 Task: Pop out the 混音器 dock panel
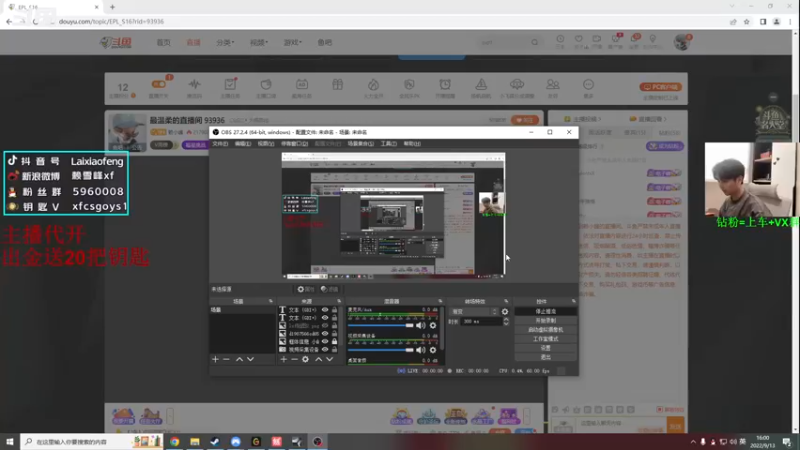[x=440, y=302]
